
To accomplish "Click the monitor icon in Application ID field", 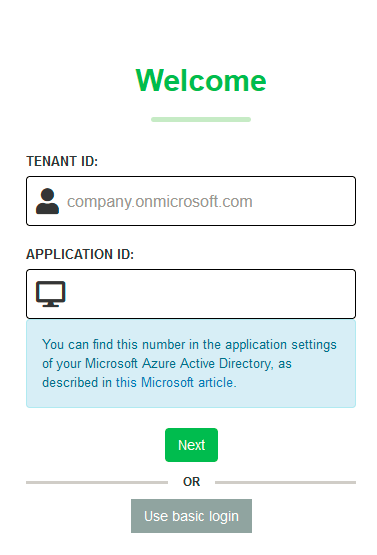I will coord(51,294).
